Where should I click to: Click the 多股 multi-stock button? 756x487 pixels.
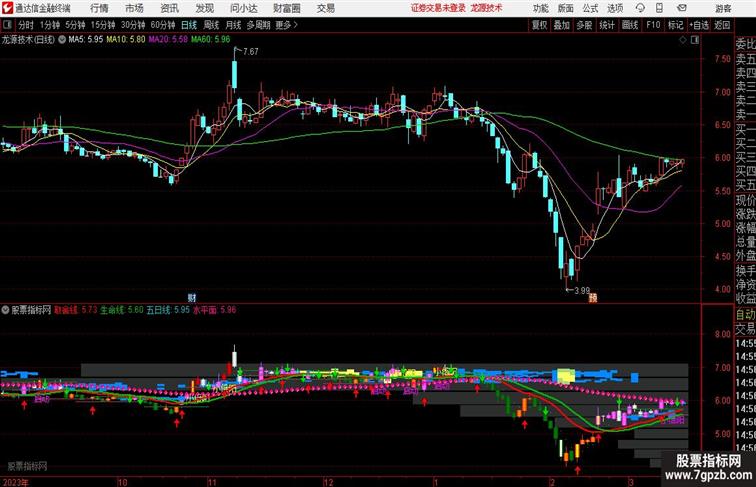[584, 25]
